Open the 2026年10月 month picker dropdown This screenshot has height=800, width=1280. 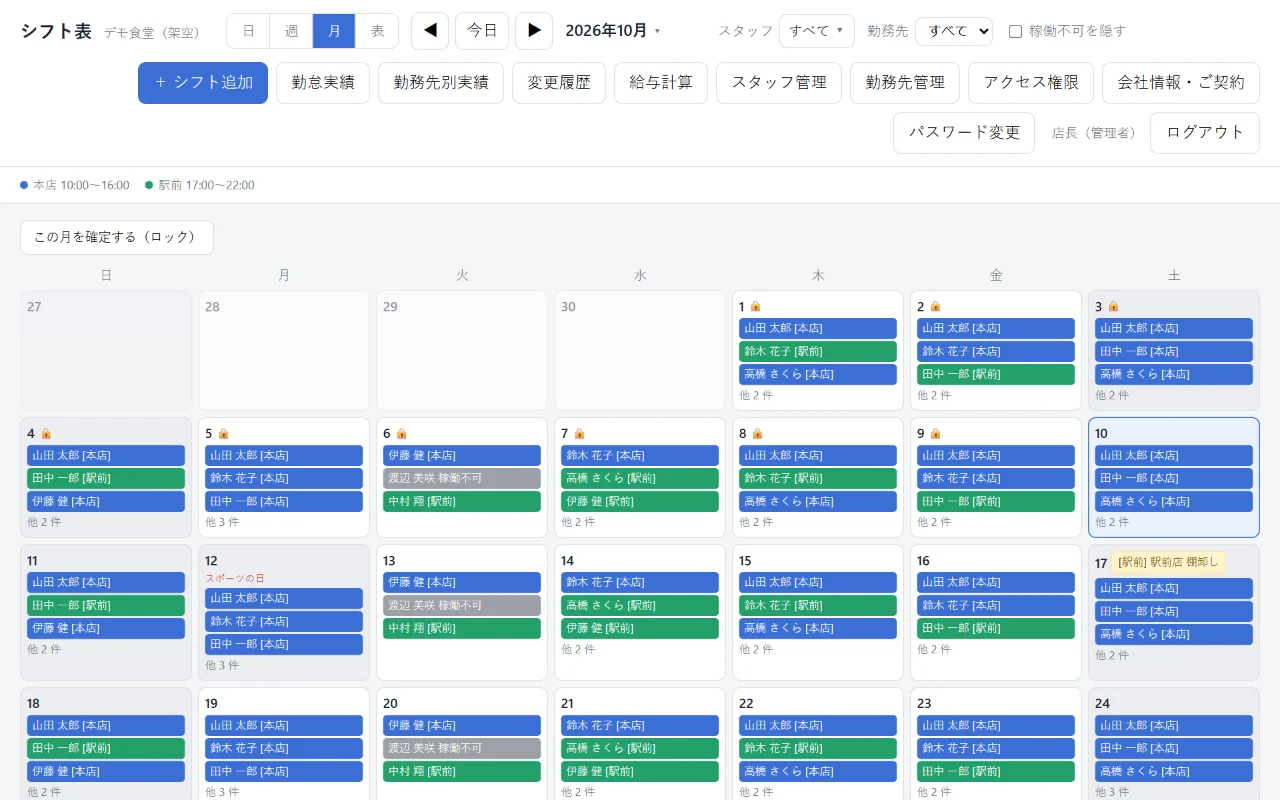coord(613,31)
